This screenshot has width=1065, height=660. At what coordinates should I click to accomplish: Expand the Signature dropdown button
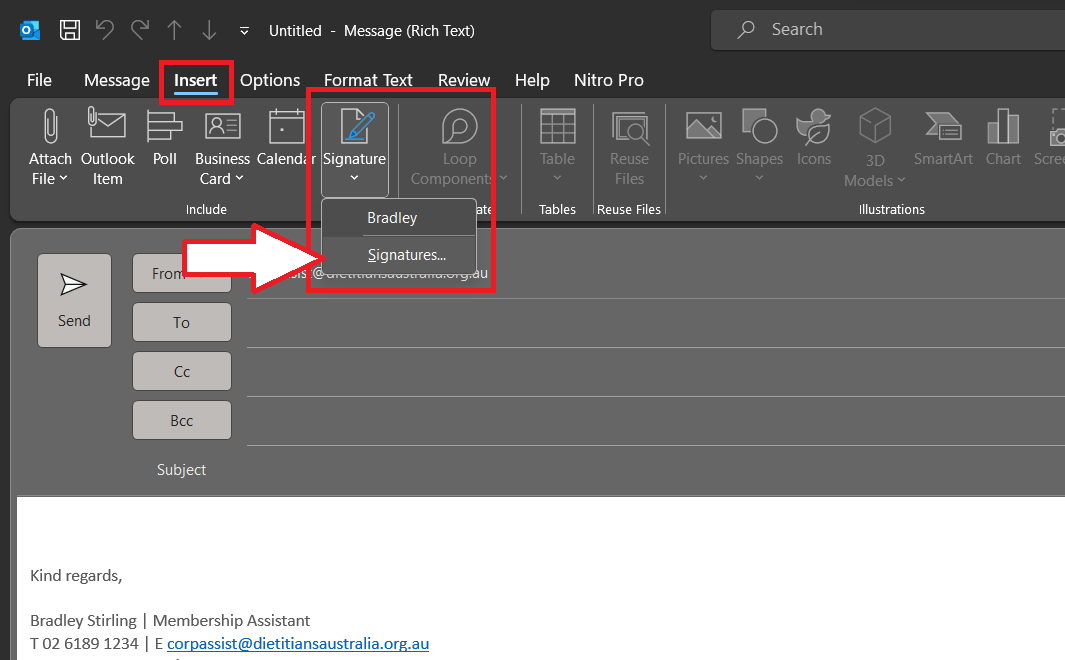354,178
